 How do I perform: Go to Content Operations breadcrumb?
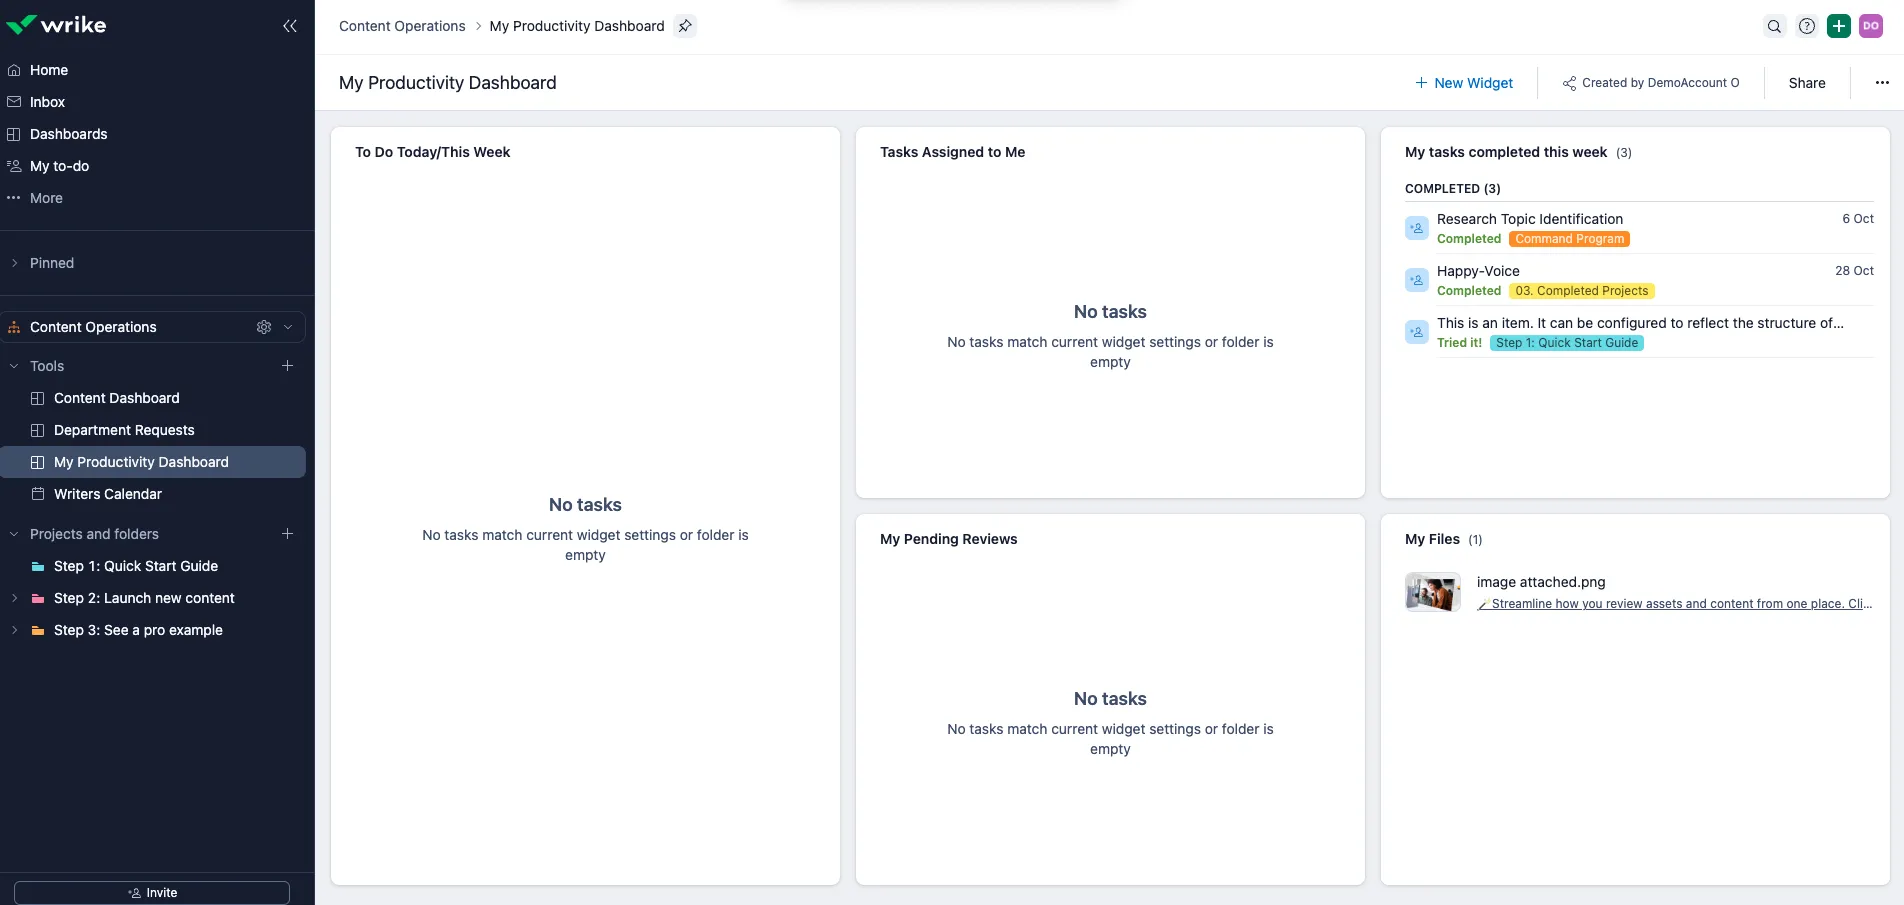(x=402, y=26)
